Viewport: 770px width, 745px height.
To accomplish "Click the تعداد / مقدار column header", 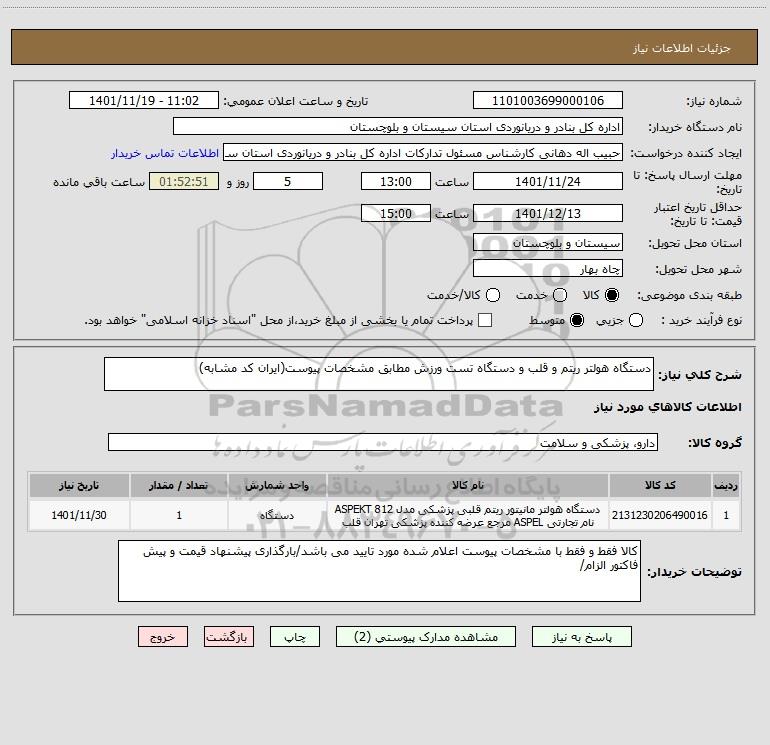I will pyautogui.click(x=179, y=485).
